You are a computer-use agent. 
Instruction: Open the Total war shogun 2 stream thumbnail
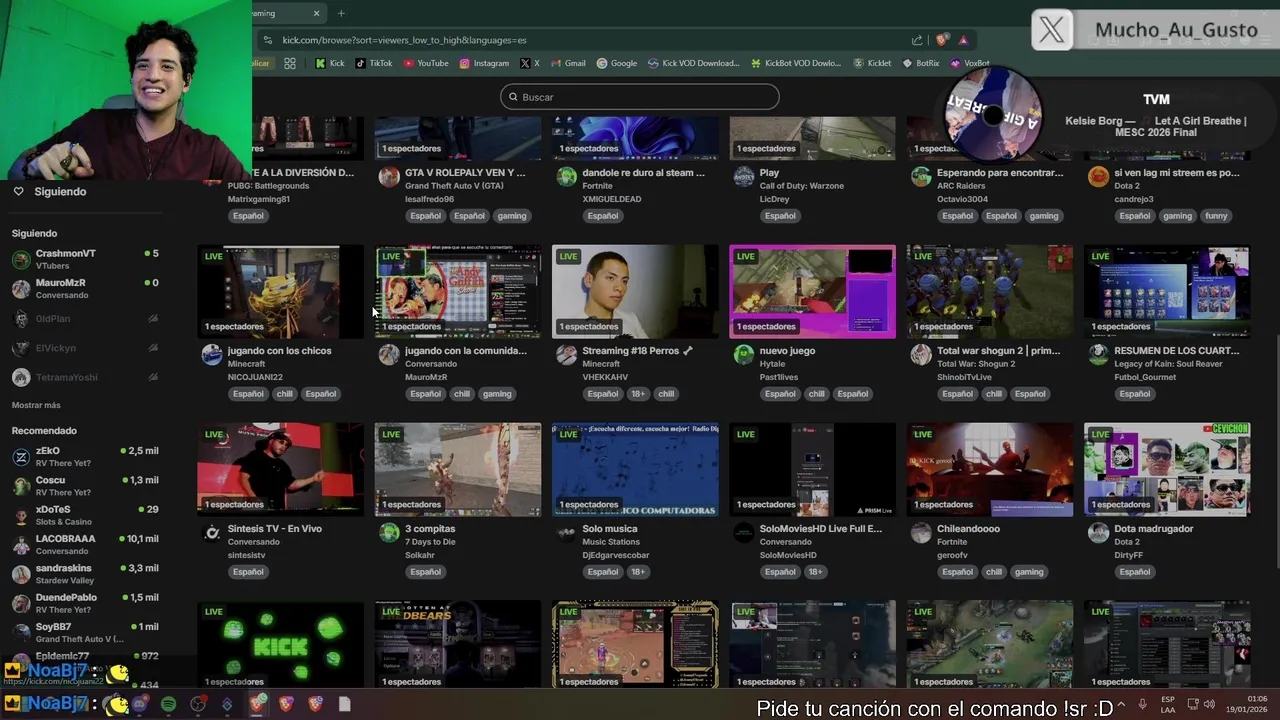tap(990, 291)
